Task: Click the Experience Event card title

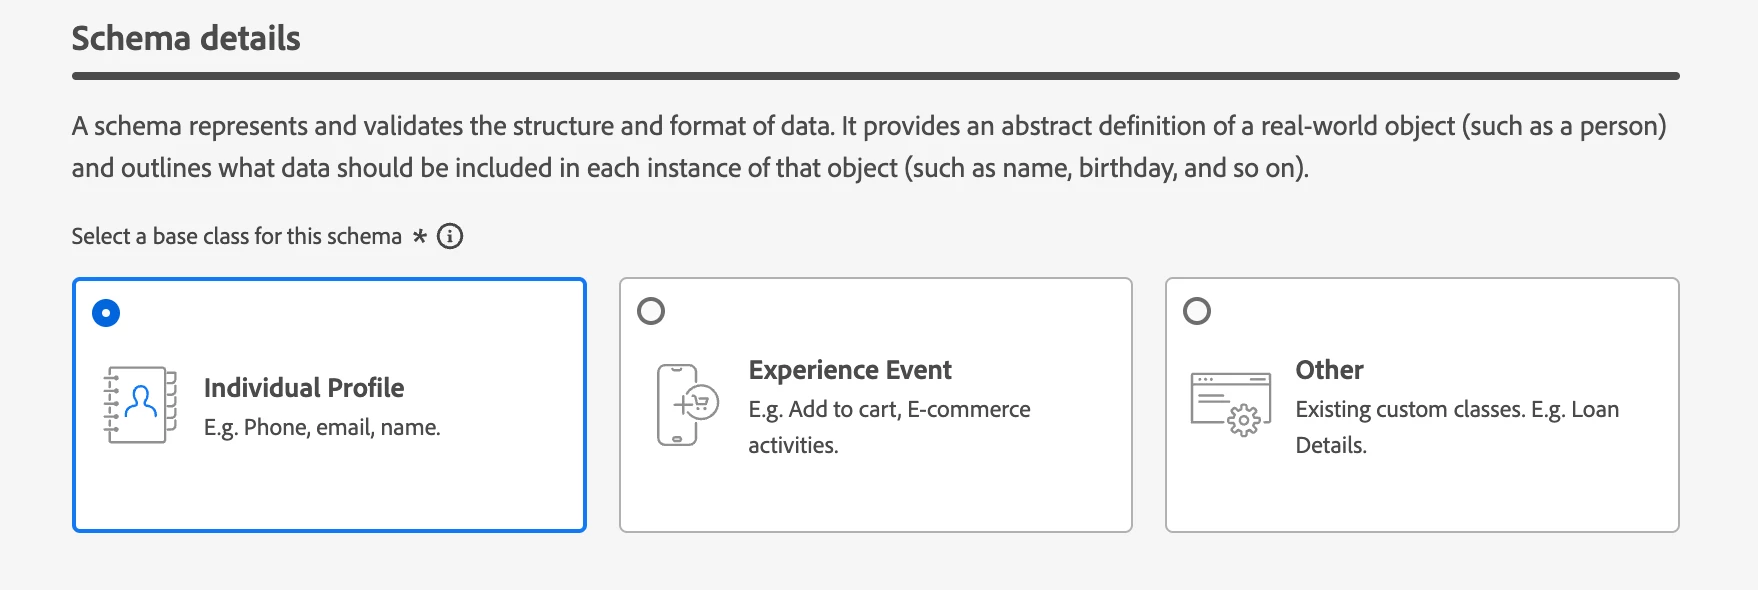Action: [x=850, y=370]
